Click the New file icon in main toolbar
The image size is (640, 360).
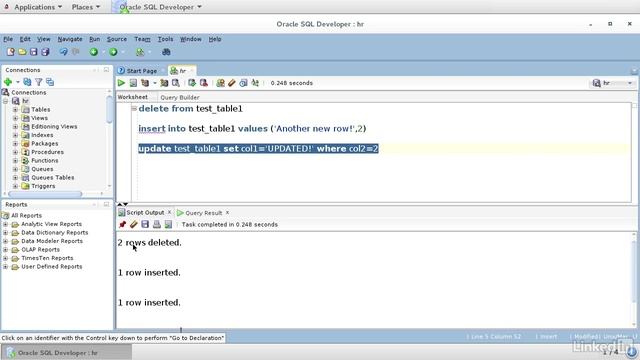pos(11,52)
